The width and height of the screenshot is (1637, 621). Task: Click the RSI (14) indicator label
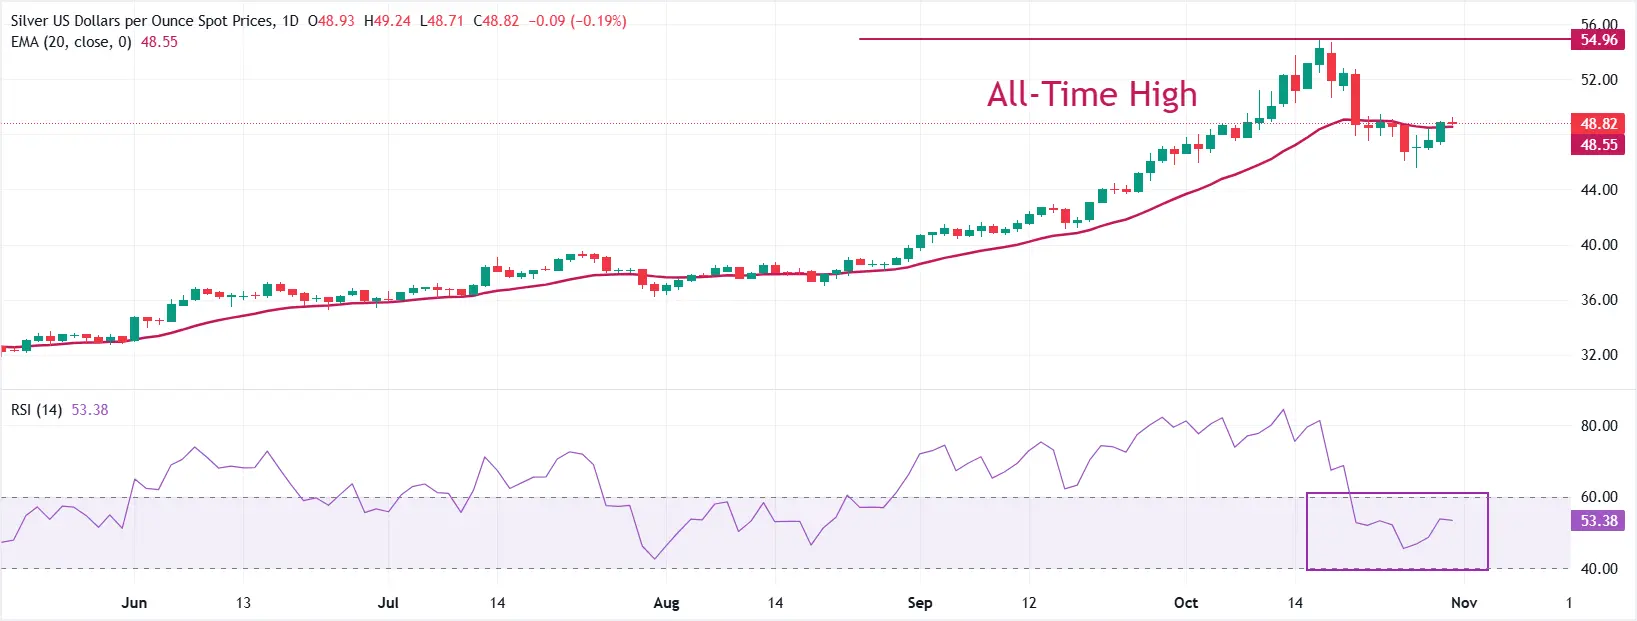[x=36, y=410]
